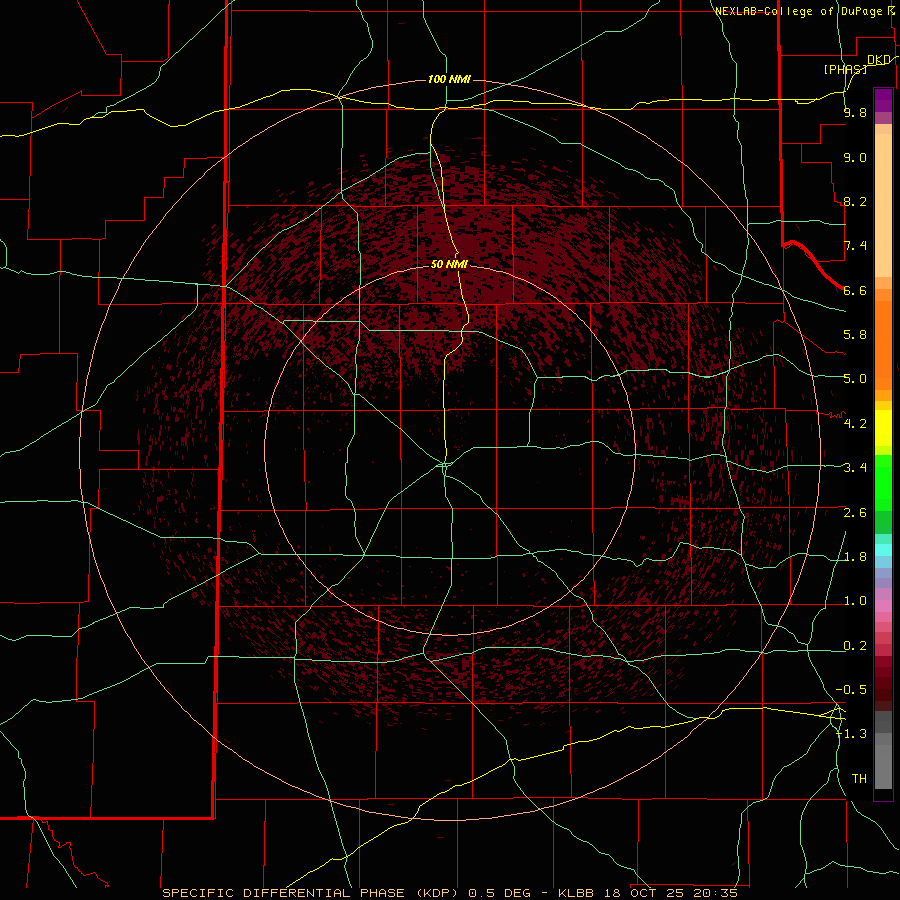Click the 6.6 legend value
Image resolution: width=900 pixels, height=900 pixels.
[x=855, y=290]
